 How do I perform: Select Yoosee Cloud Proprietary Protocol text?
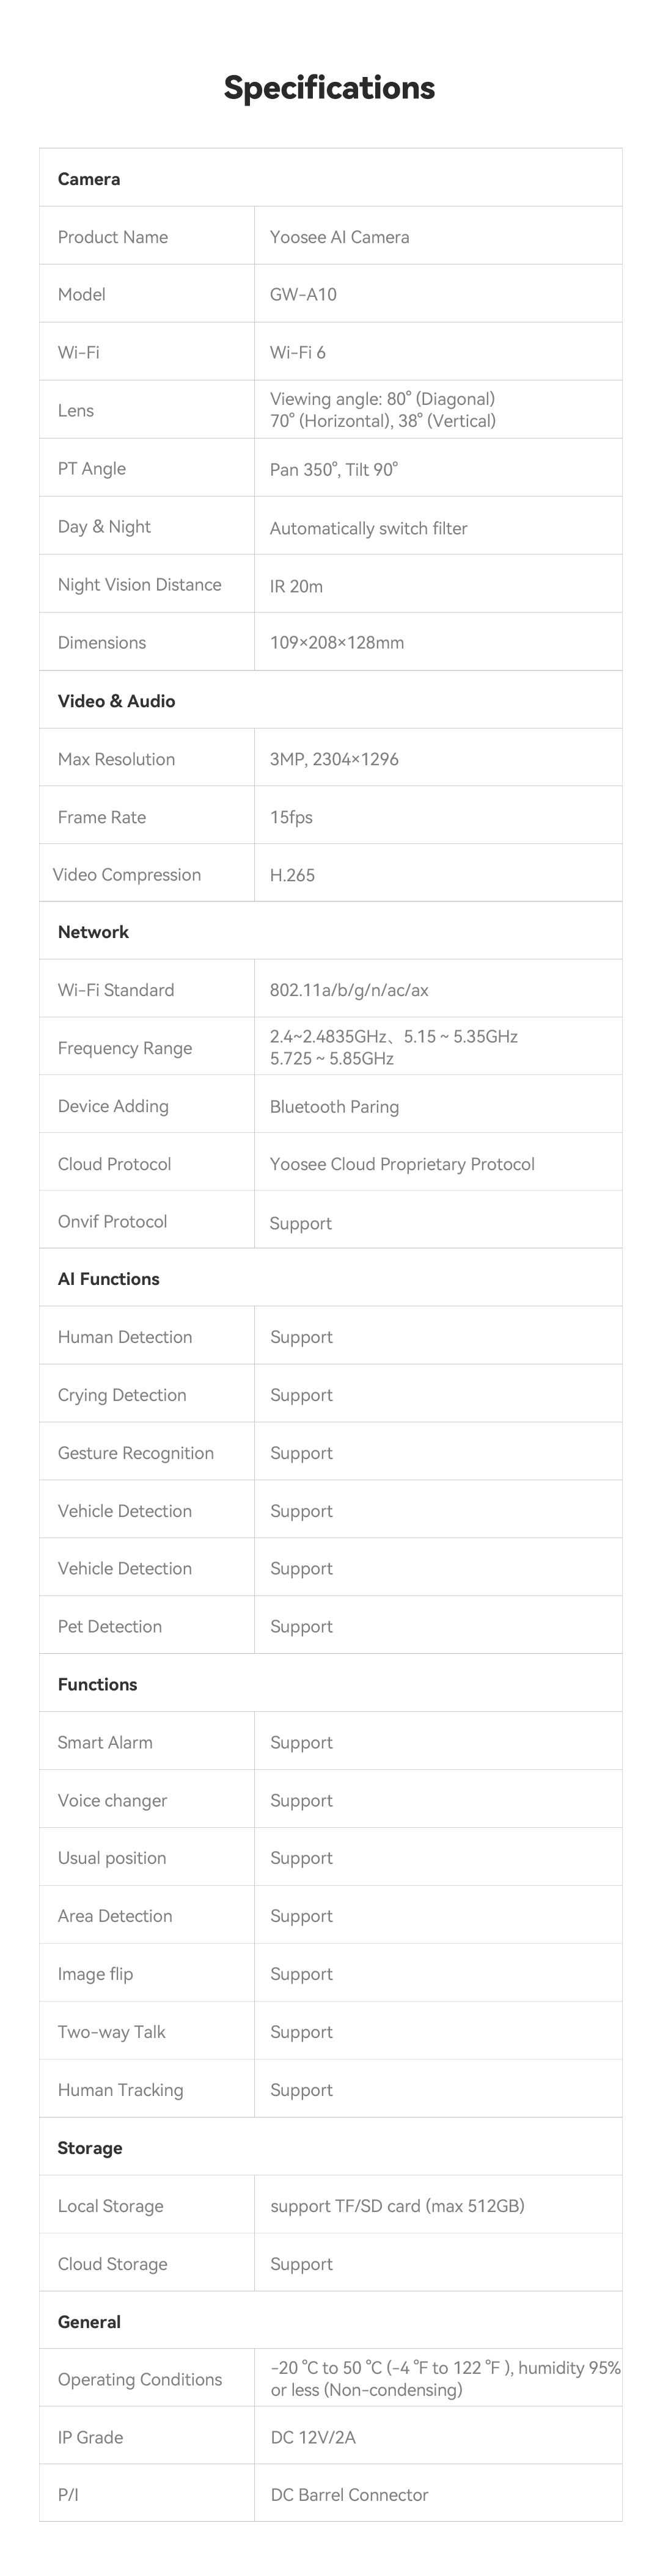[x=402, y=1164]
